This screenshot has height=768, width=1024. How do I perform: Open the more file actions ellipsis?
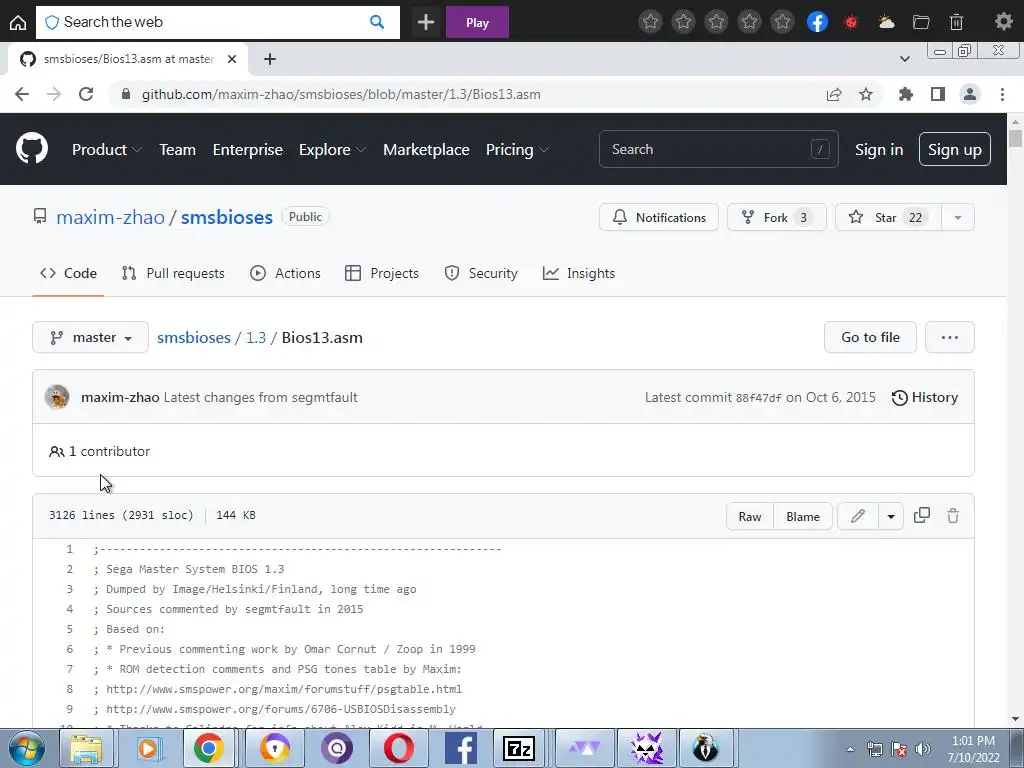click(x=950, y=337)
